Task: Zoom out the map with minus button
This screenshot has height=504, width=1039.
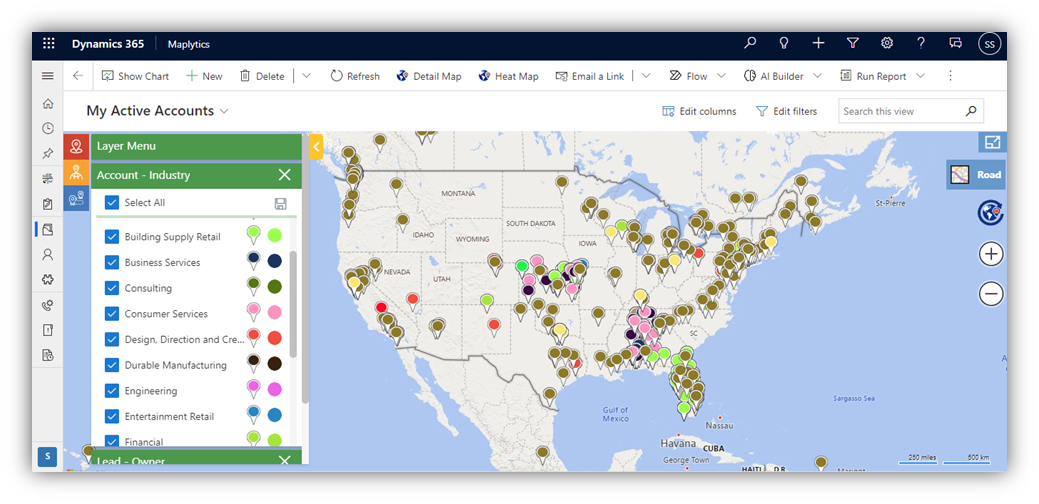Action: tap(991, 293)
